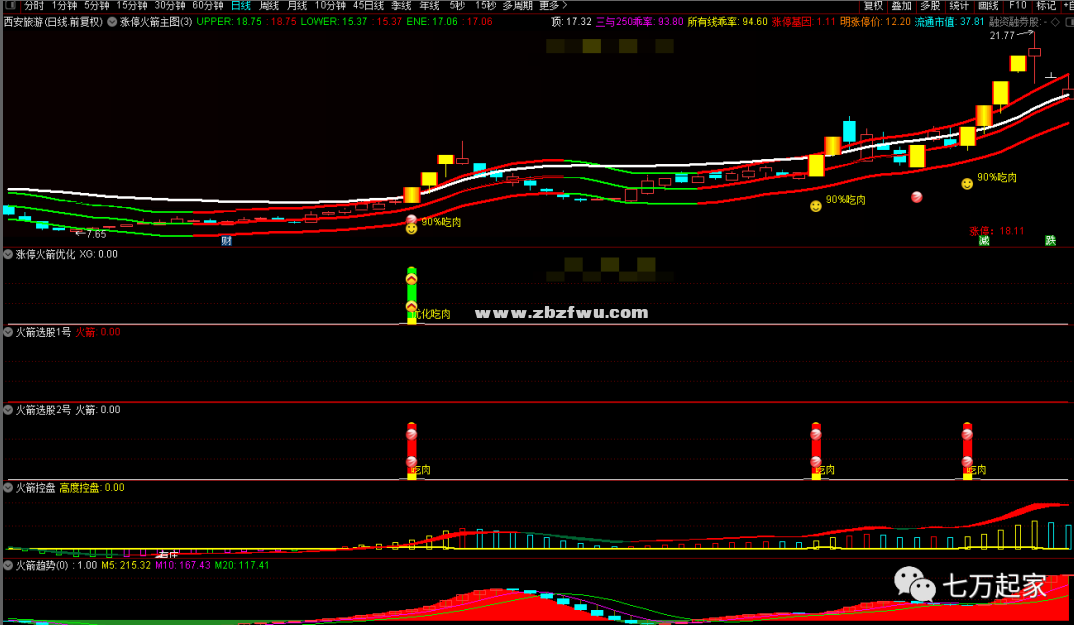This screenshot has height=625, width=1074.
Task: Click the 三与250乖率: 93.80 readout
Action: coord(640,22)
